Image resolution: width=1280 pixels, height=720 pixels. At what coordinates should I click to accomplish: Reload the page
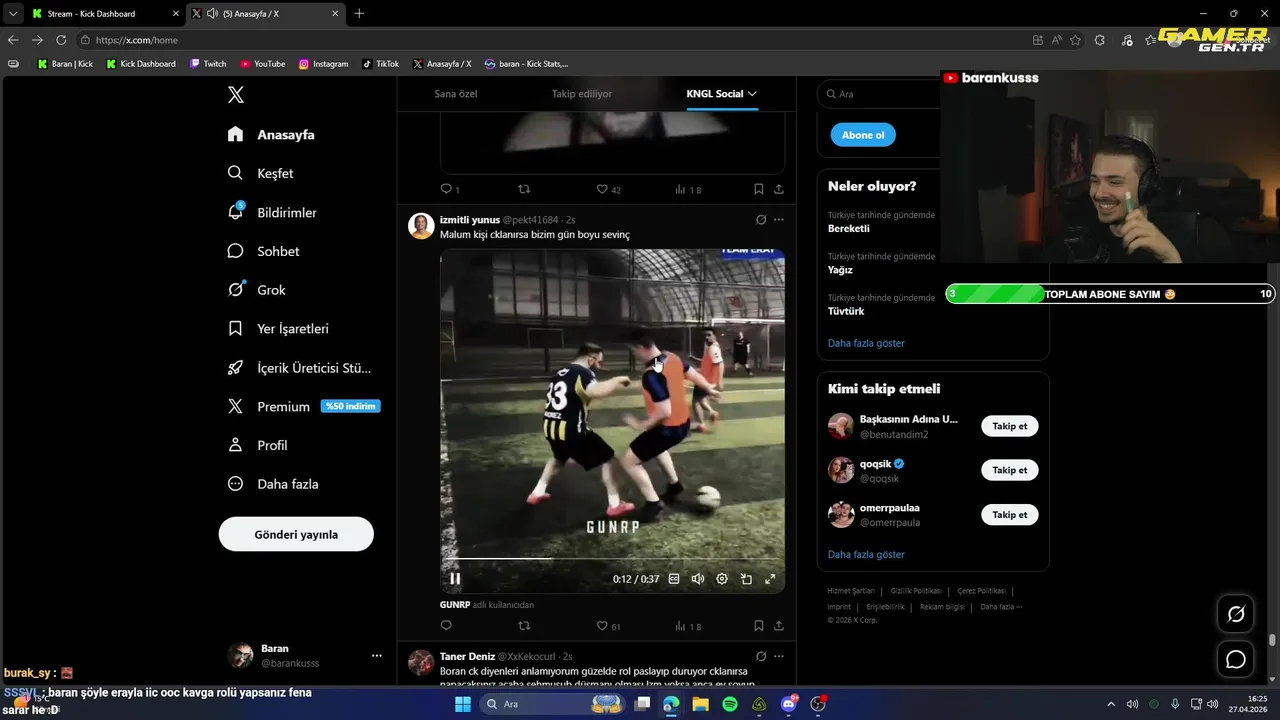tap(61, 40)
